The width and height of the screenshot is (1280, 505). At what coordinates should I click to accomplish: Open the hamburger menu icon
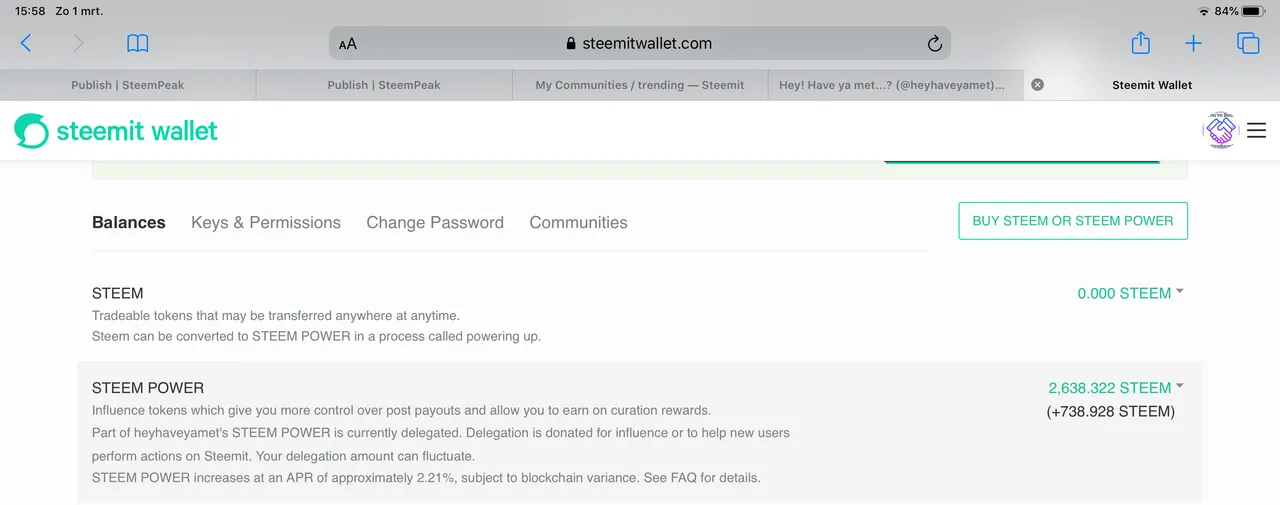[1256, 130]
